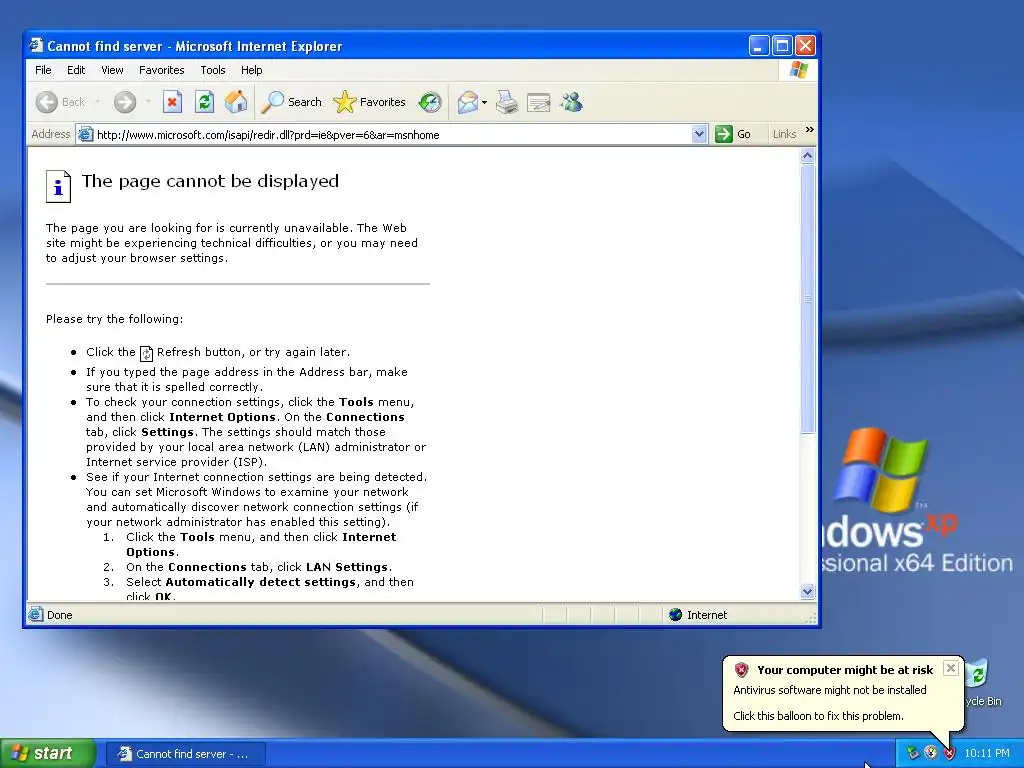
Task: Launch the Messenger icon
Action: [x=571, y=102]
